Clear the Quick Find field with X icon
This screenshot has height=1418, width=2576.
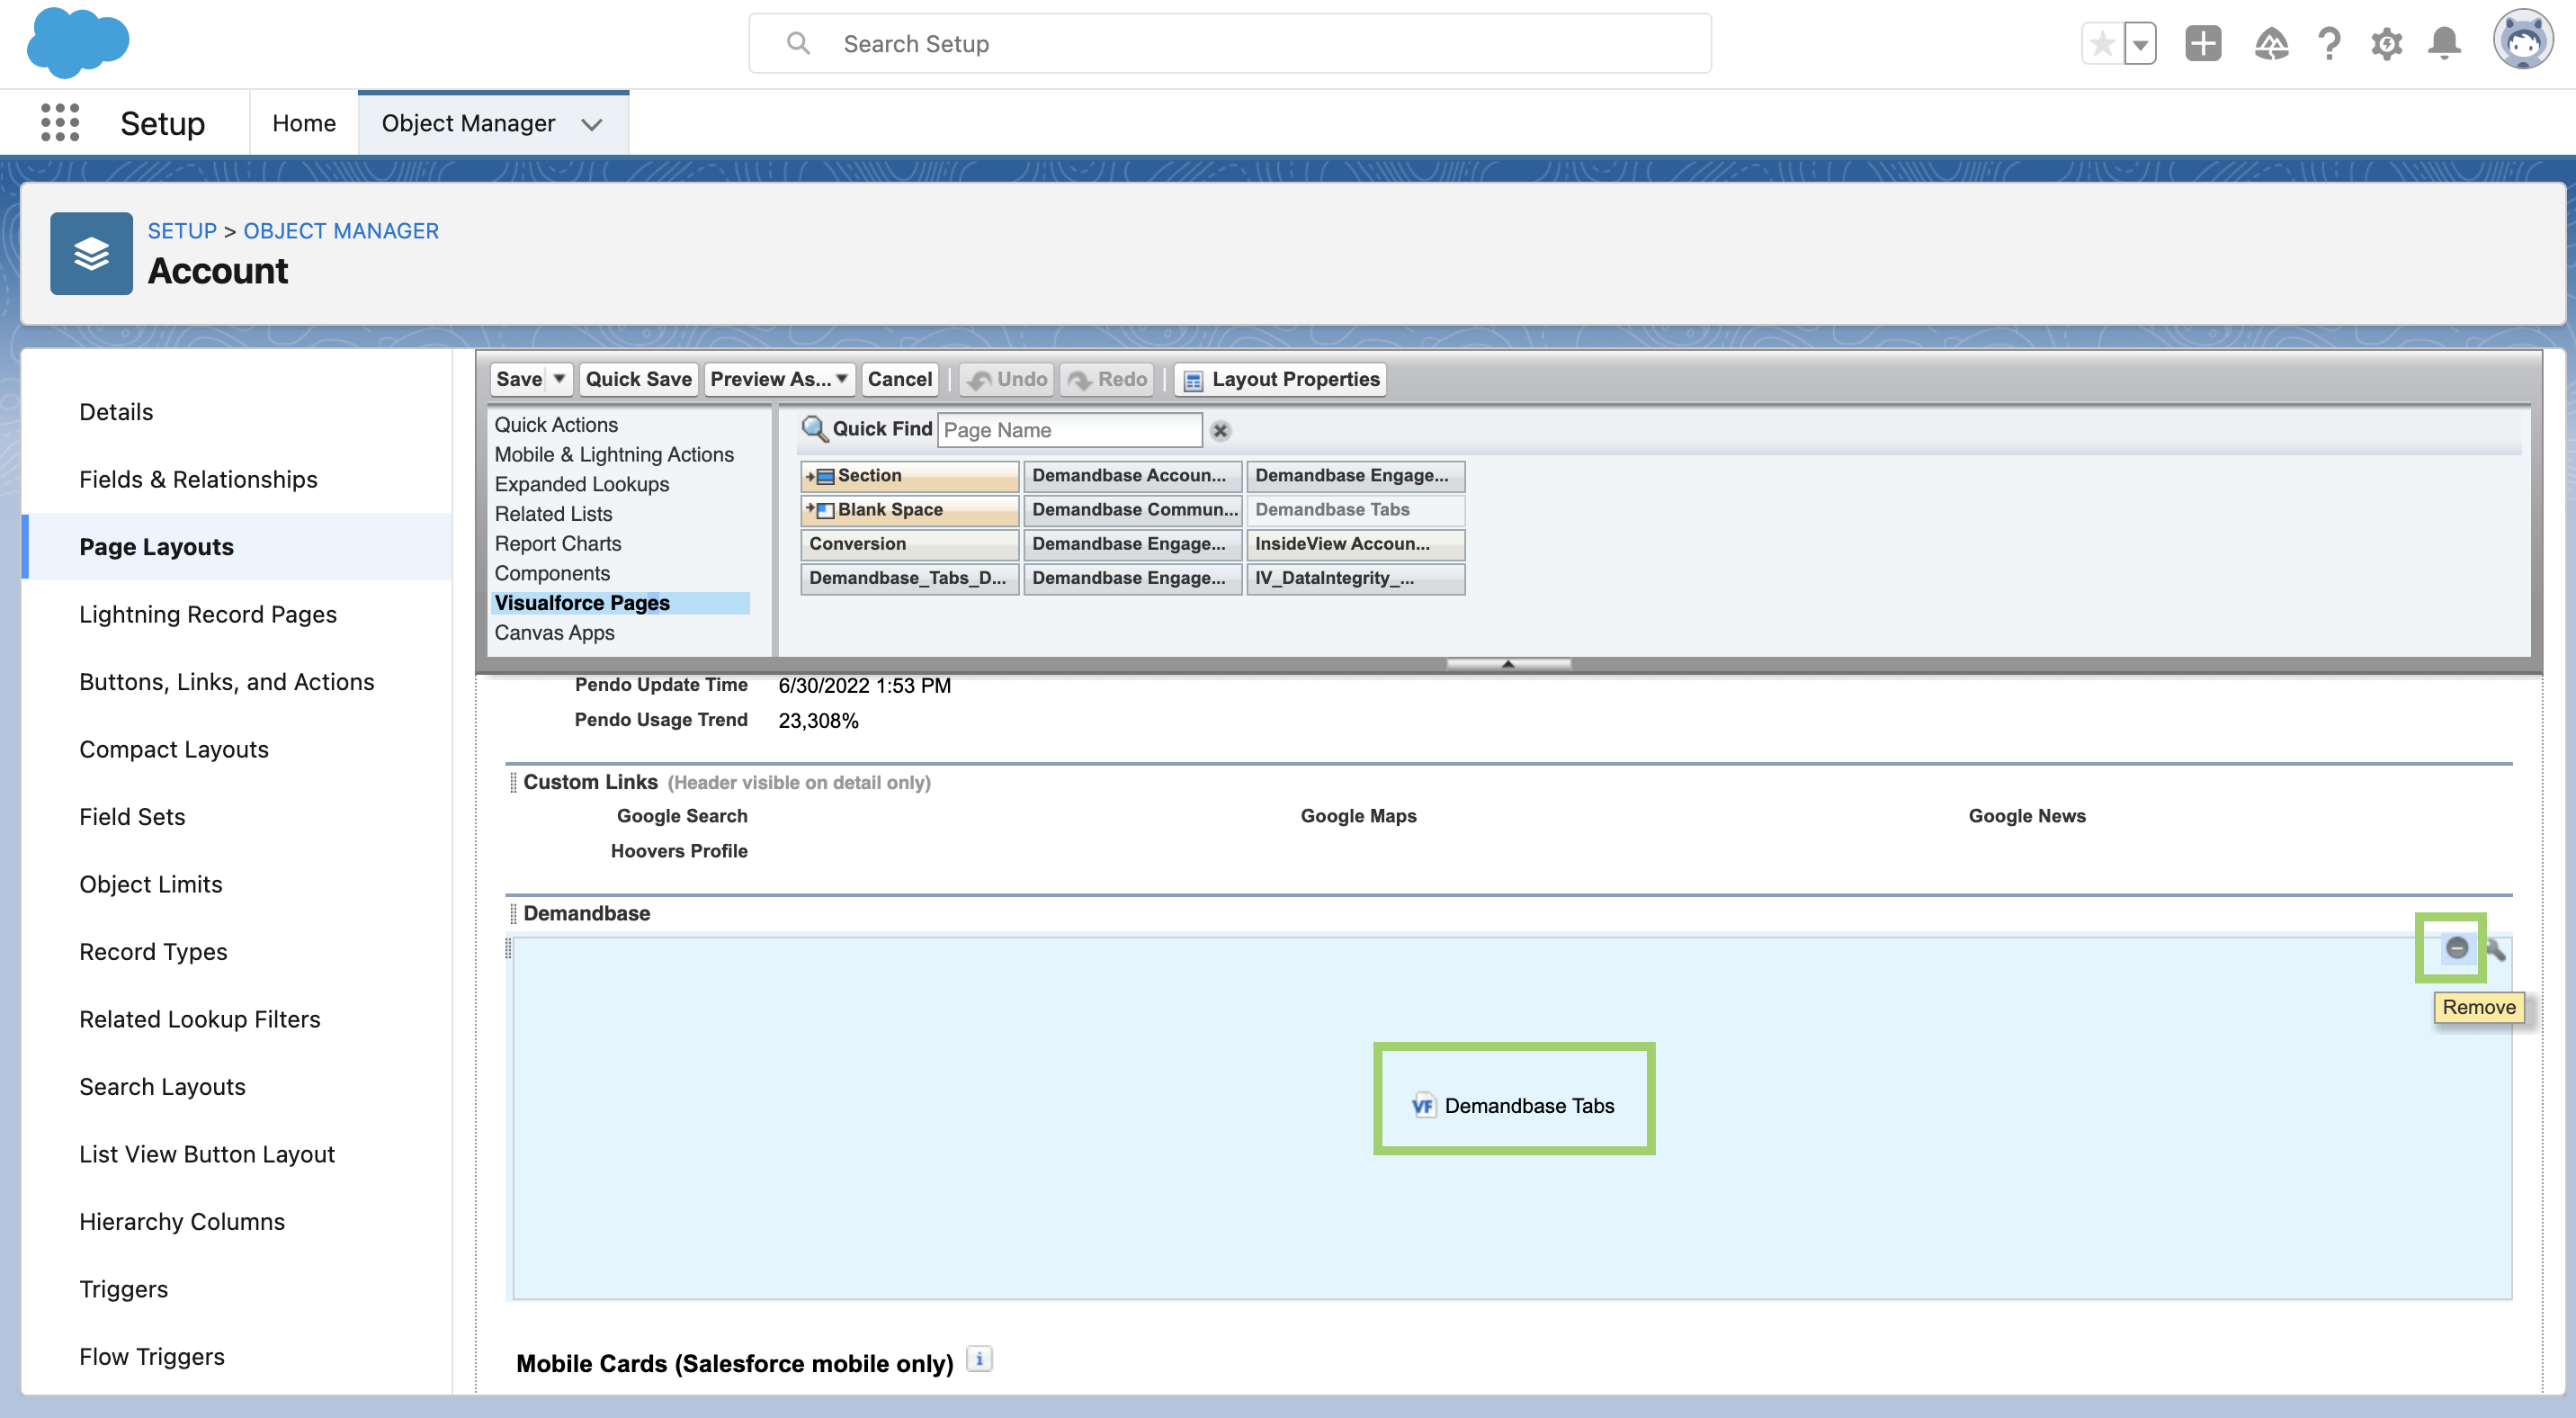click(x=1220, y=431)
